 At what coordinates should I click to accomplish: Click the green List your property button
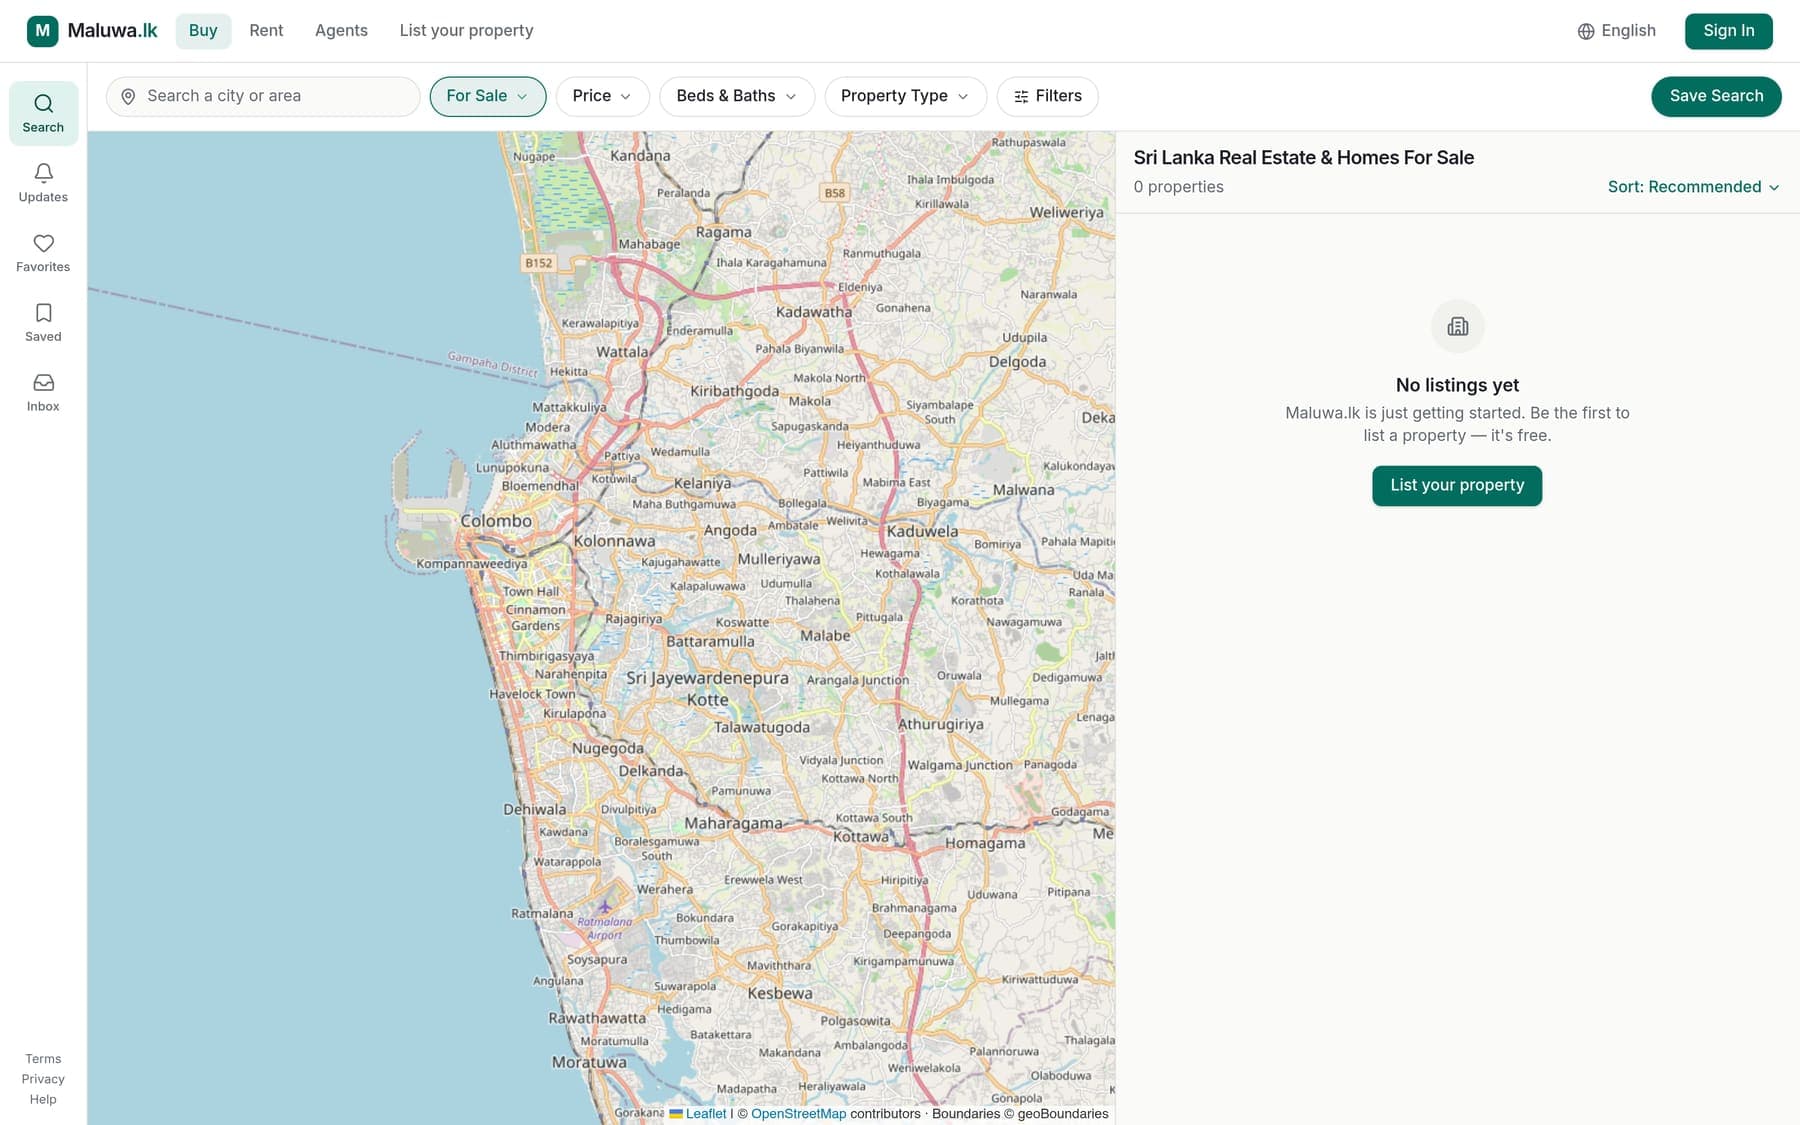(1457, 485)
